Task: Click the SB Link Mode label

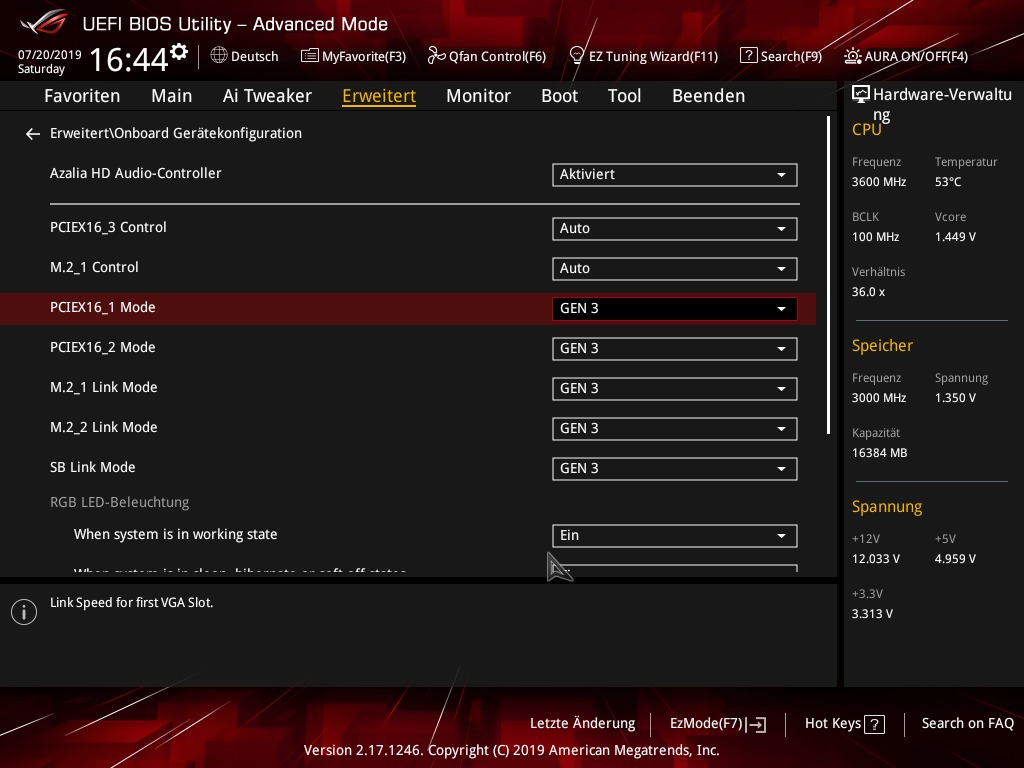Action: click(93, 468)
